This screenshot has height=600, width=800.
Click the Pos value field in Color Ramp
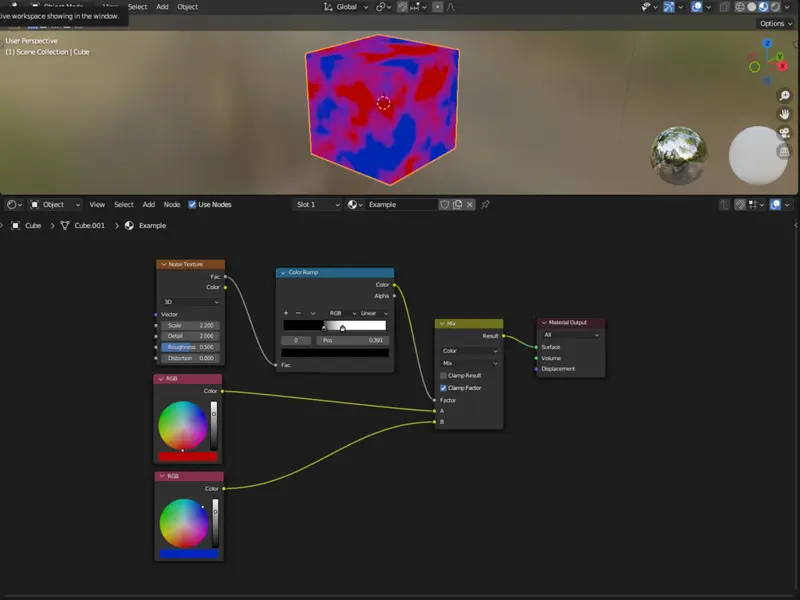coord(352,340)
